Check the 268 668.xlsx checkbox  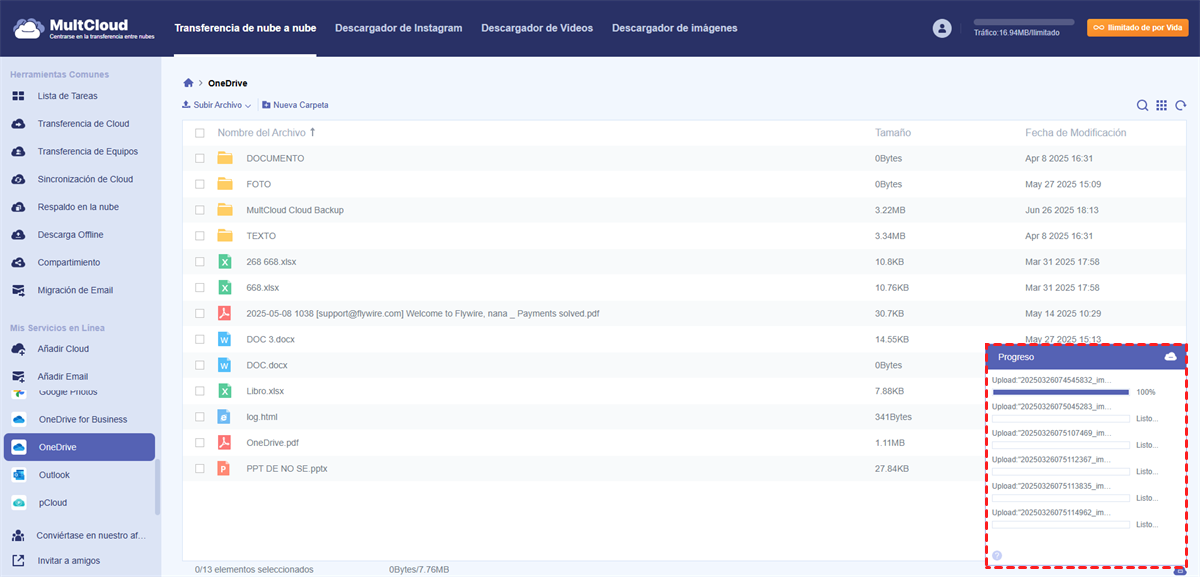(200, 262)
